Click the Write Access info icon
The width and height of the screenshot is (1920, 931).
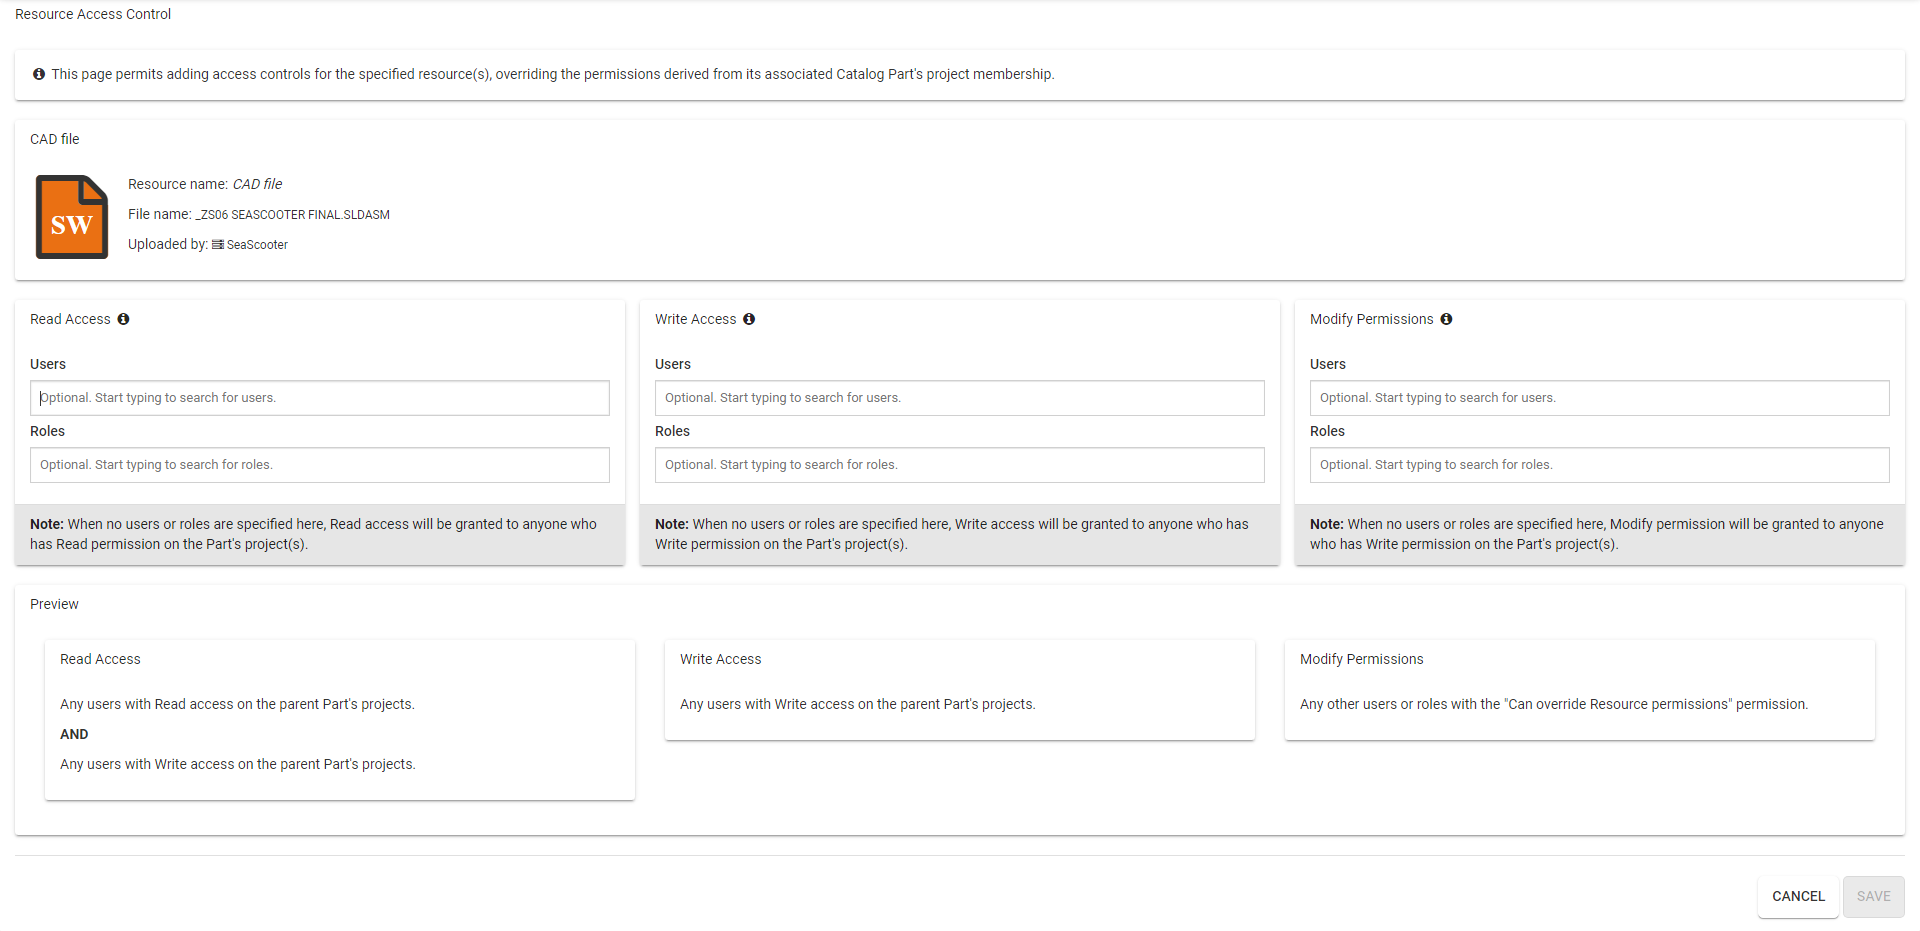pos(749,319)
